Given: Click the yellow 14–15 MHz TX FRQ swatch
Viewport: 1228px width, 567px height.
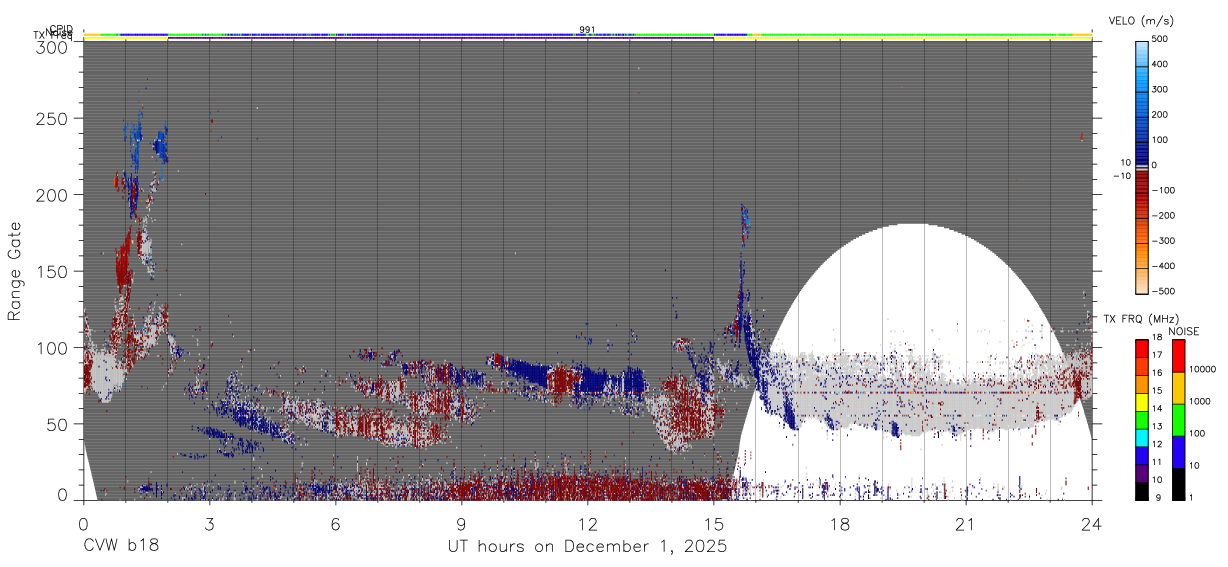Looking at the screenshot, I should point(1142,401).
